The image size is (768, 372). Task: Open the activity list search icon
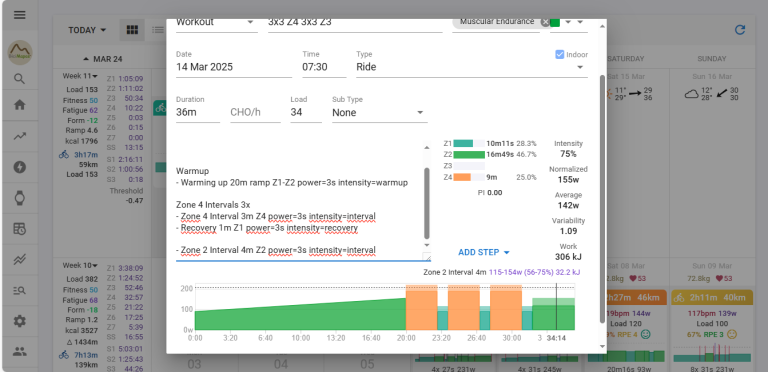pos(20,290)
